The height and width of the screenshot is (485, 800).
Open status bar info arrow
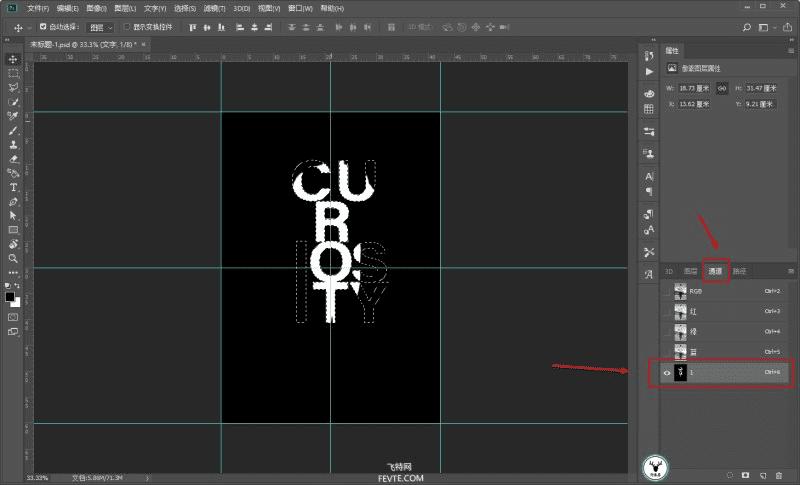click(x=147, y=478)
